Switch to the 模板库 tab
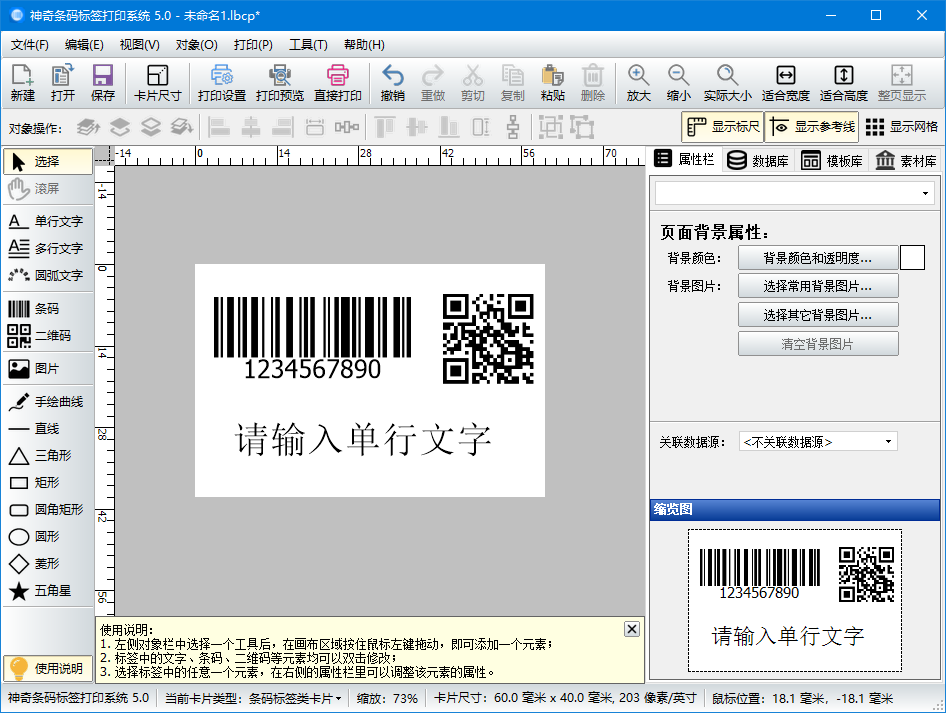 (831, 160)
